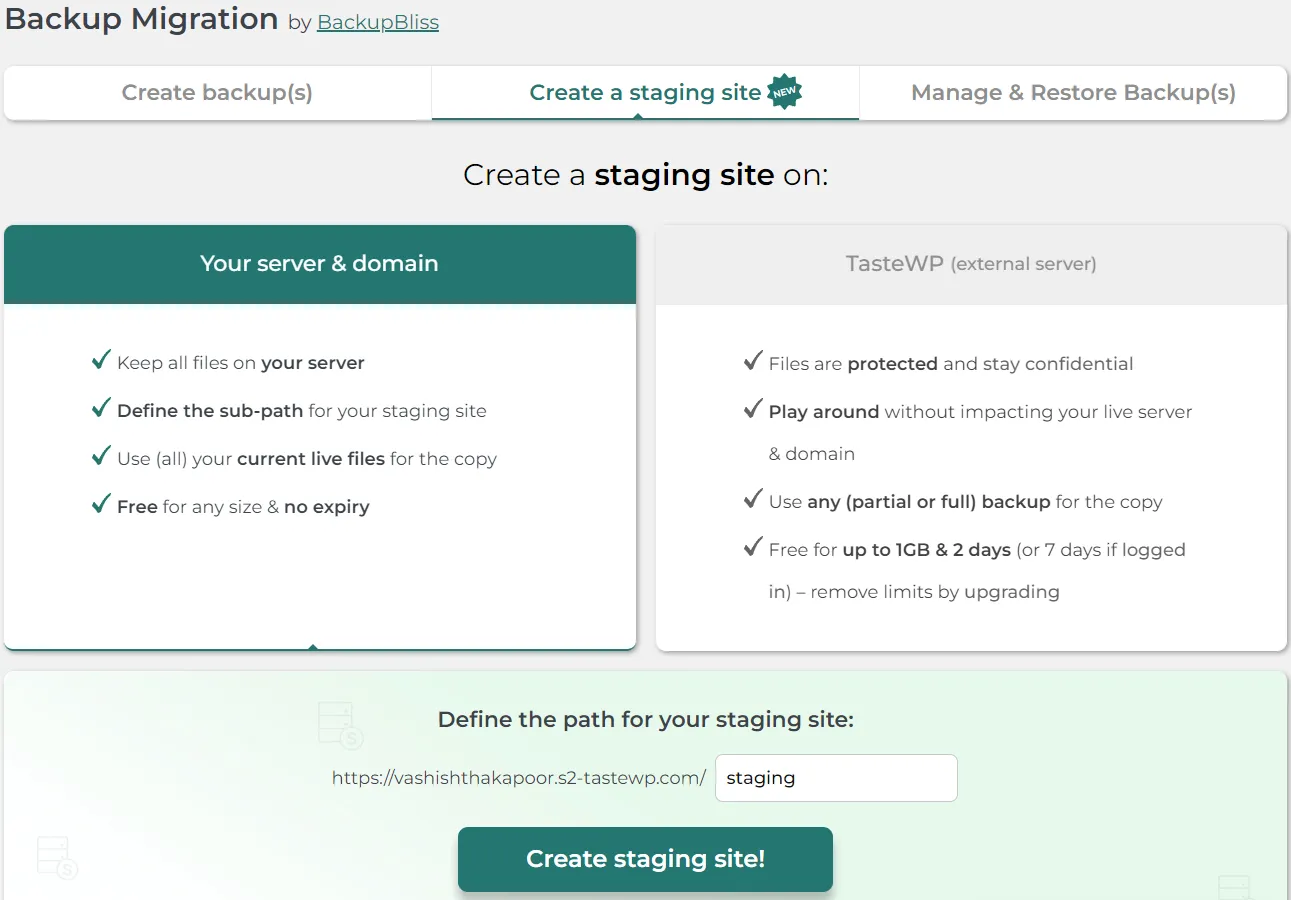Click the staging path input field
This screenshot has width=1291, height=900.
click(x=836, y=778)
